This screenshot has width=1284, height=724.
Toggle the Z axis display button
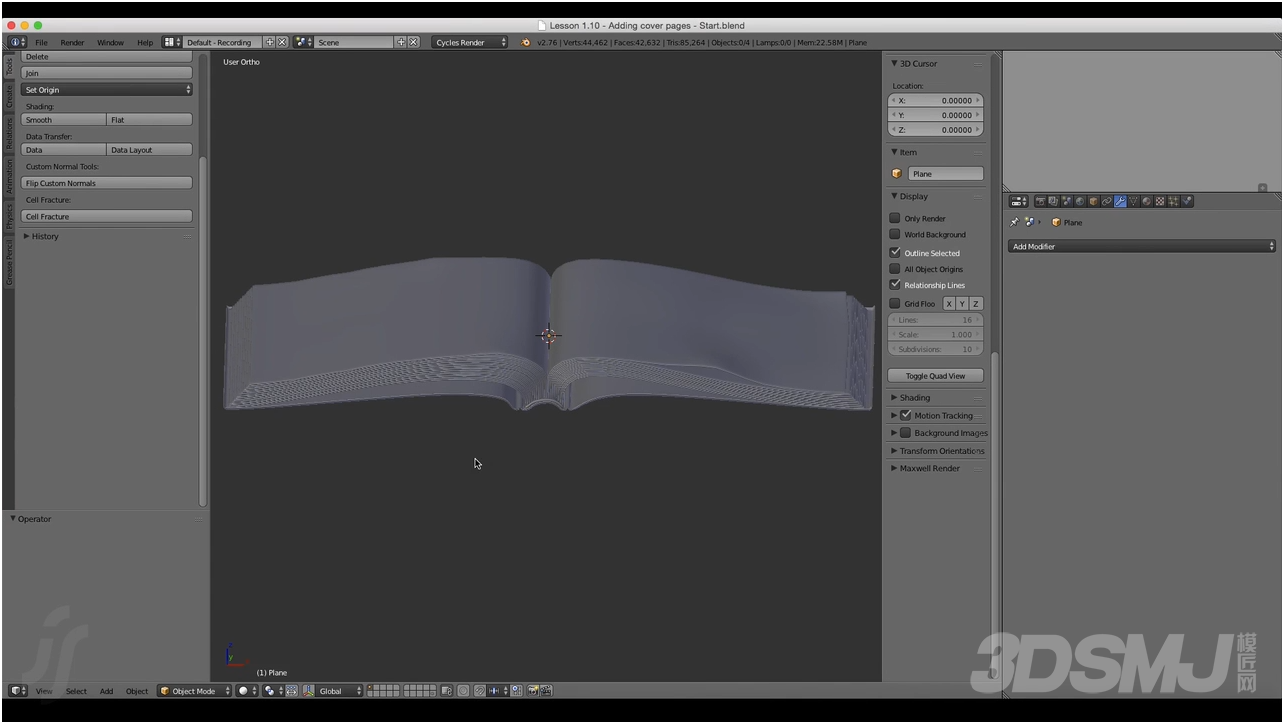pos(976,303)
